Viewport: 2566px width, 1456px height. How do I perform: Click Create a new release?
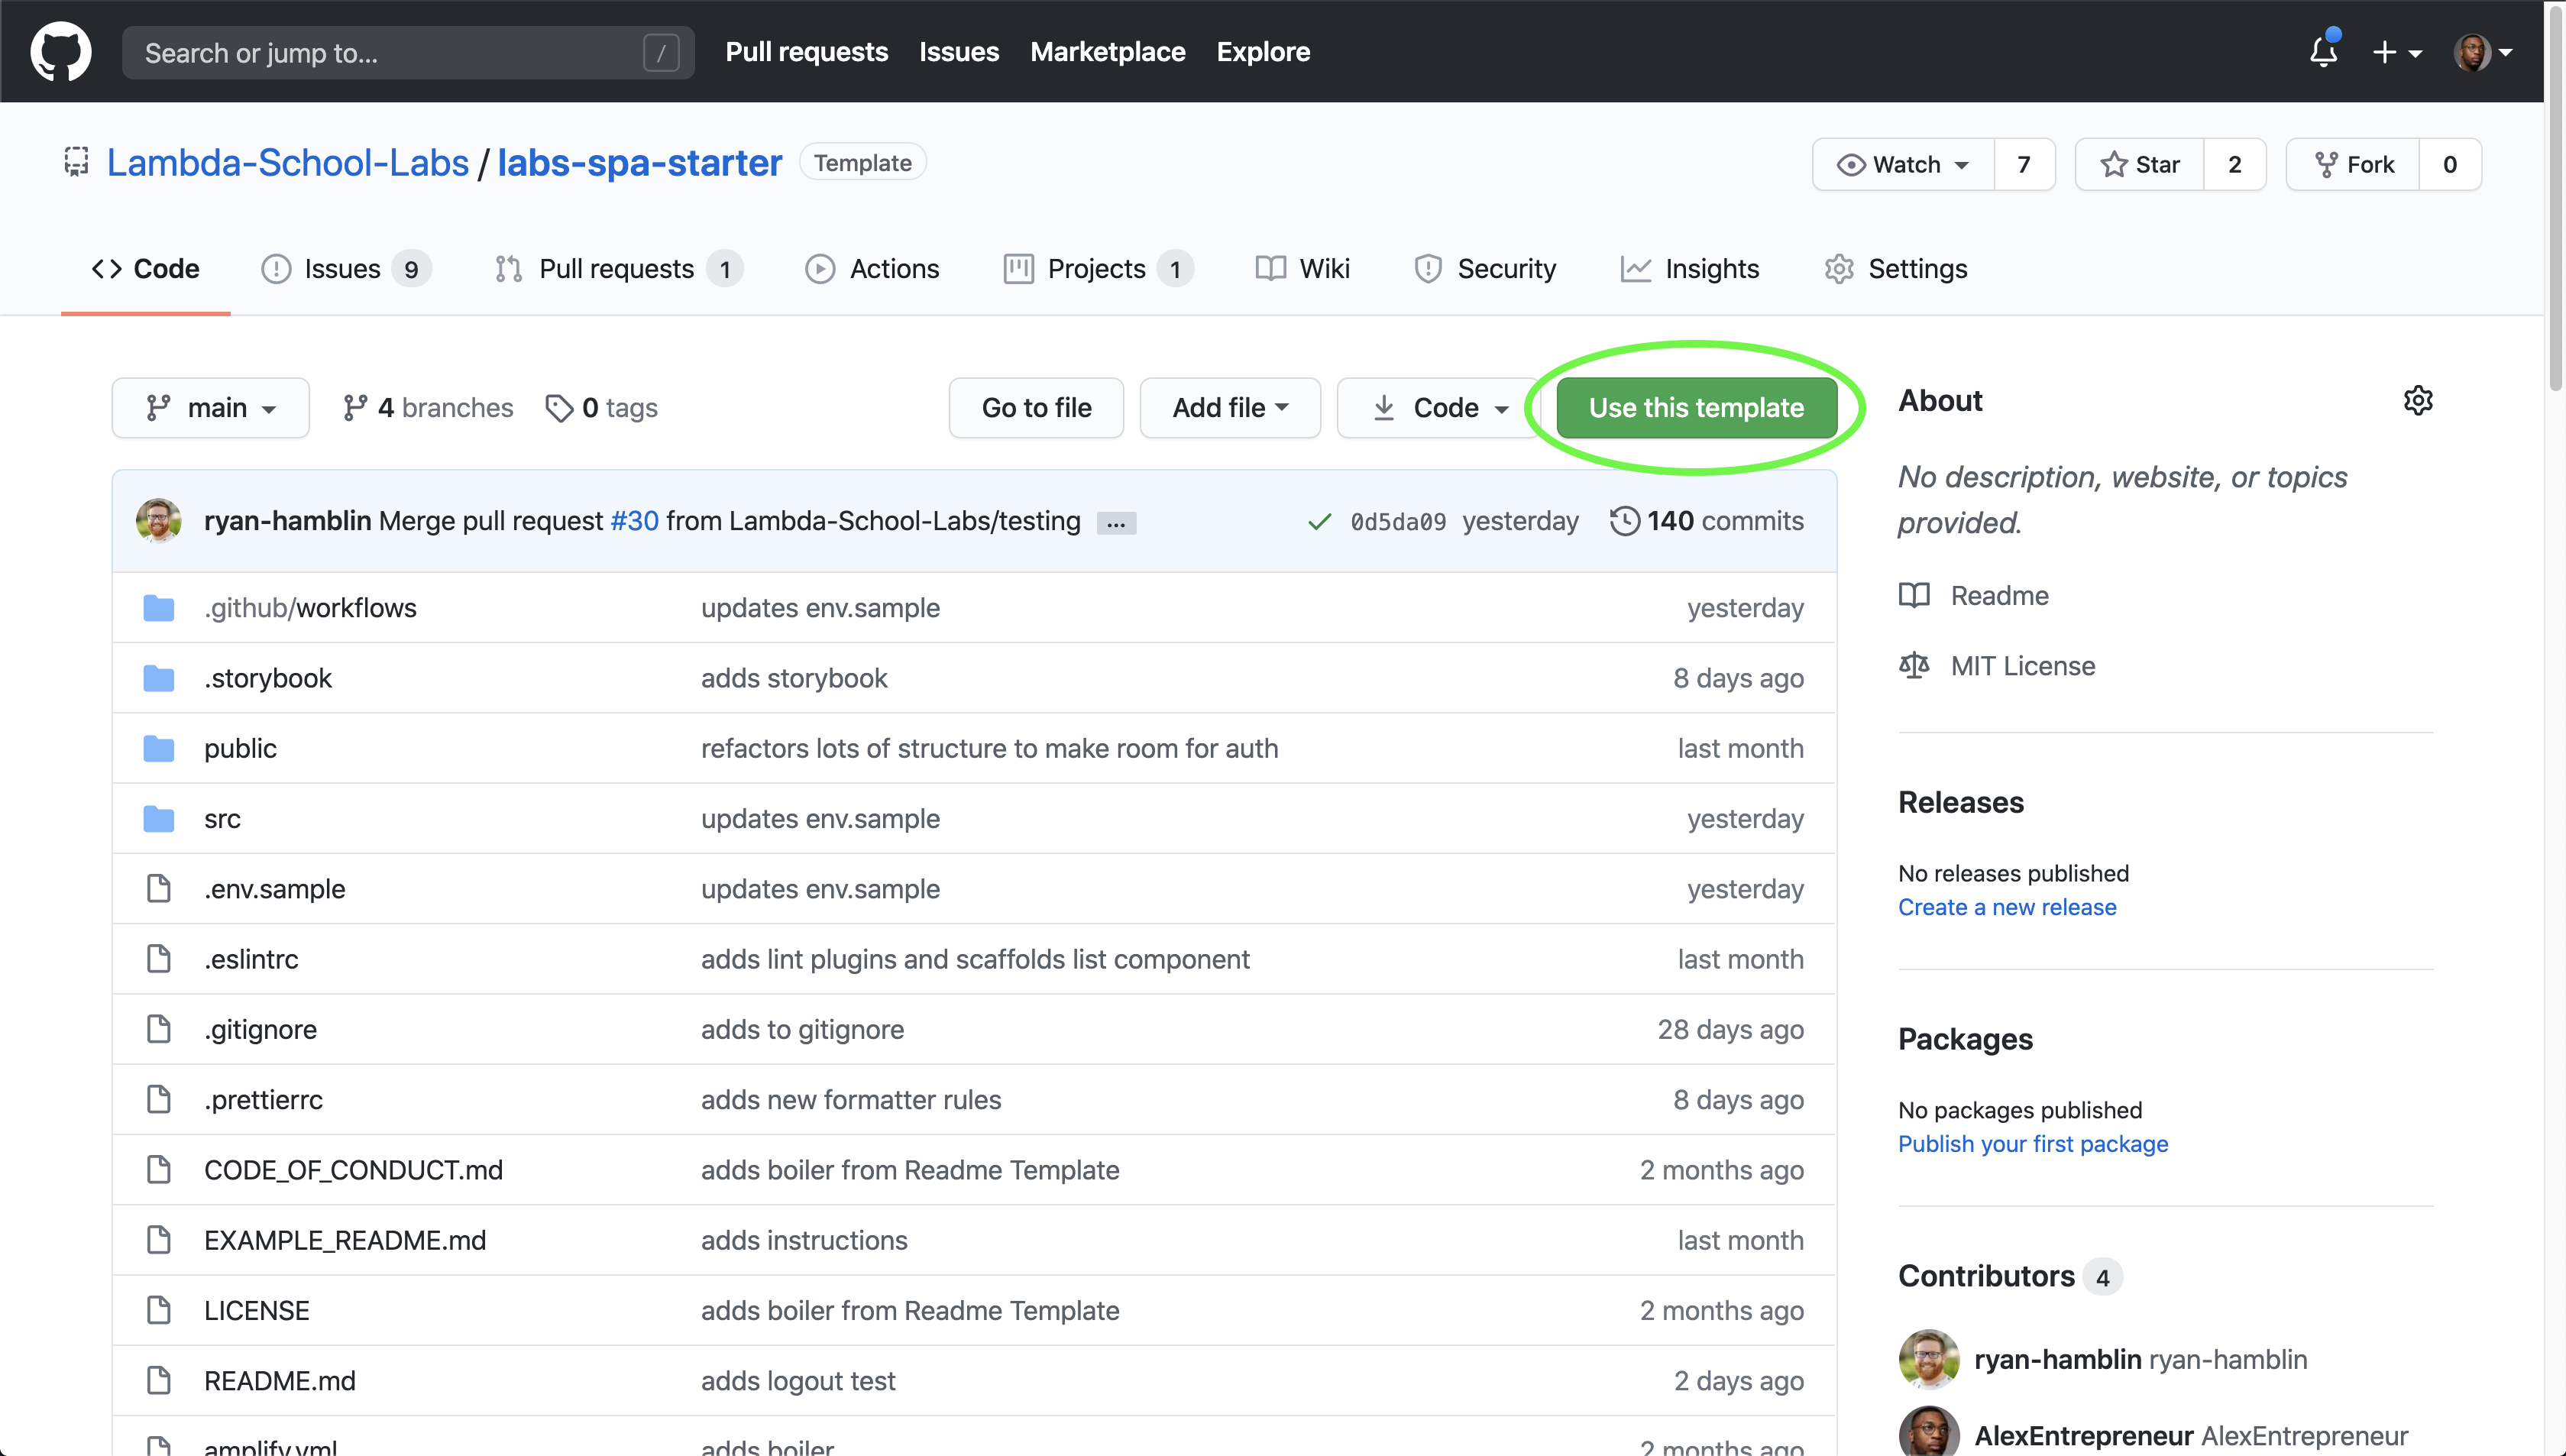2007,907
